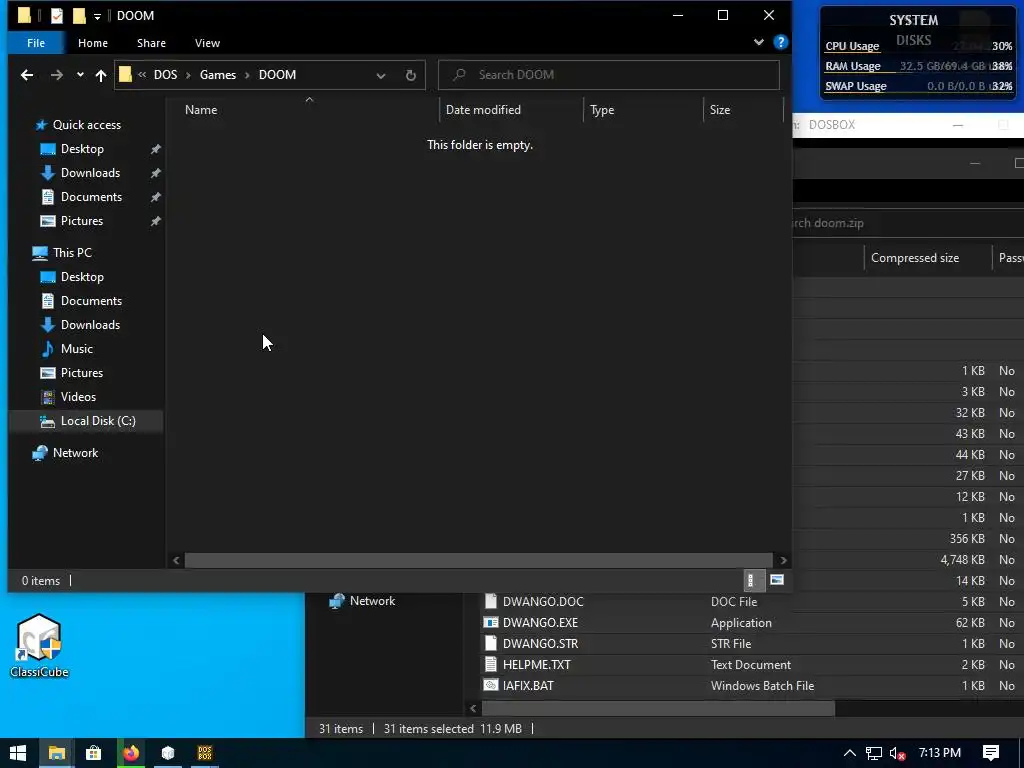Image resolution: width=1024 pixels, height=768 pixels.
Task: Open pinned Downloads under Quick access
Action: tap(90, 173)
